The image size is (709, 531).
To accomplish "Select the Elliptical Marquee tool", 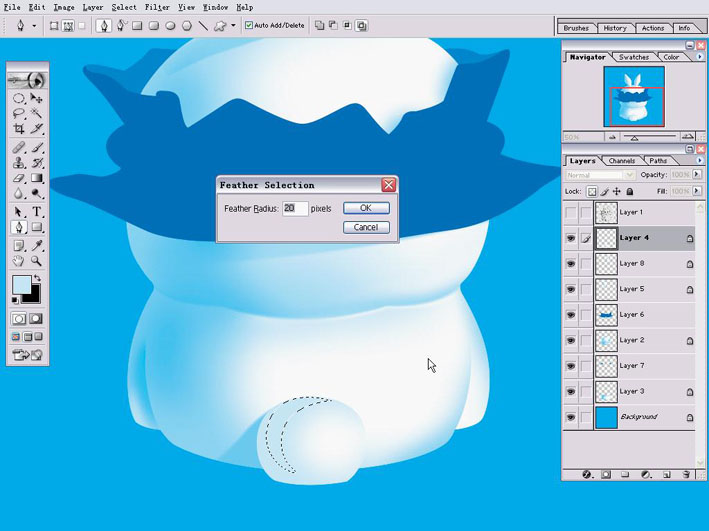I will (19, 98).
